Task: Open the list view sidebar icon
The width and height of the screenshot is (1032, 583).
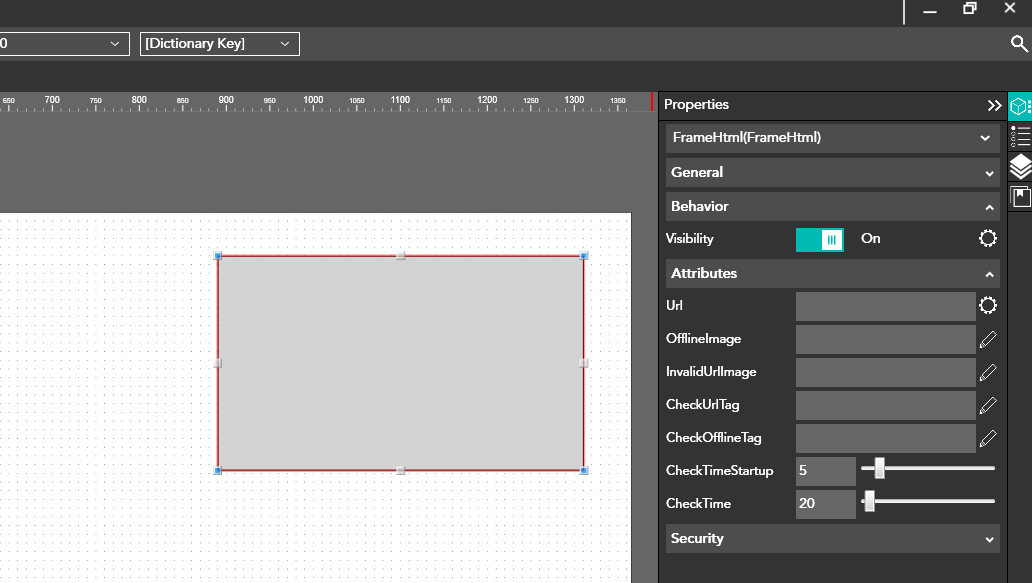Action: 1019,136
